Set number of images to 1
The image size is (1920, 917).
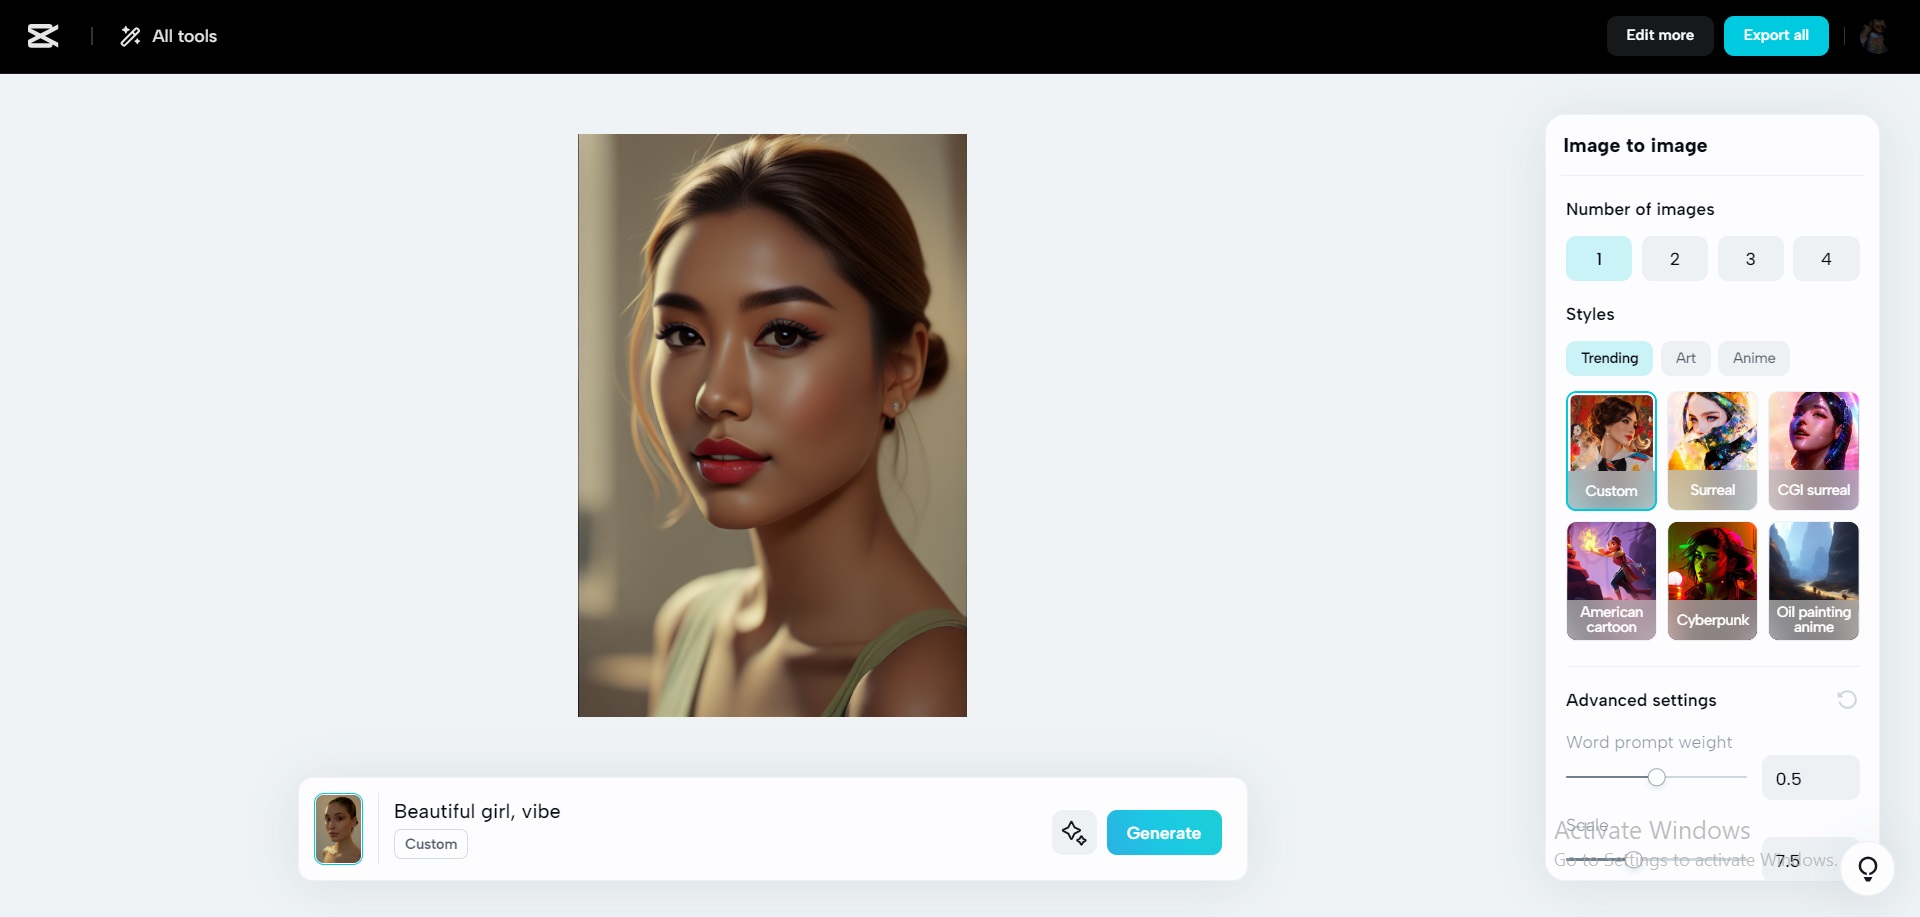tap(1599, 259)
